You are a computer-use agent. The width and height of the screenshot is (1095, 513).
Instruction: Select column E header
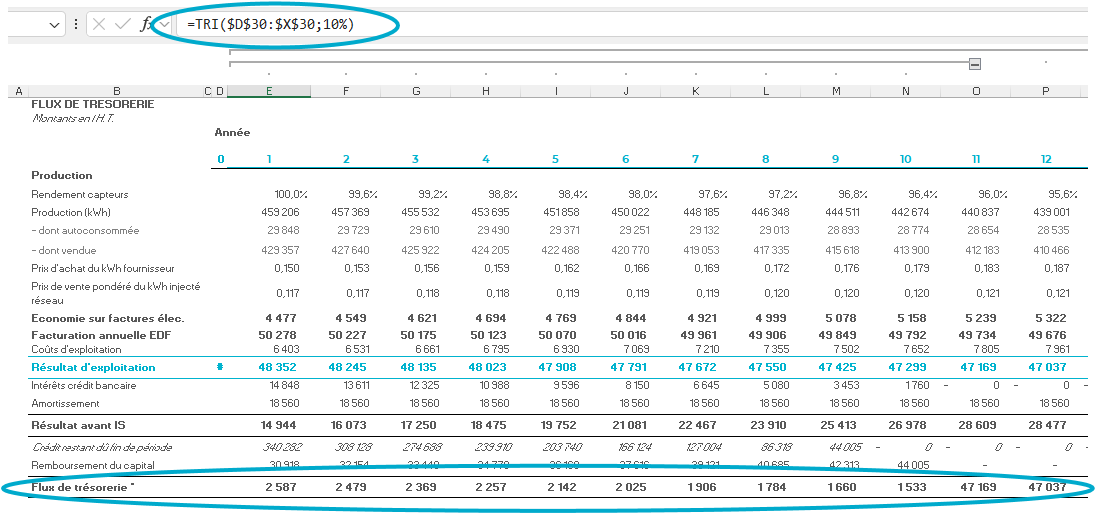pos(269,91)
